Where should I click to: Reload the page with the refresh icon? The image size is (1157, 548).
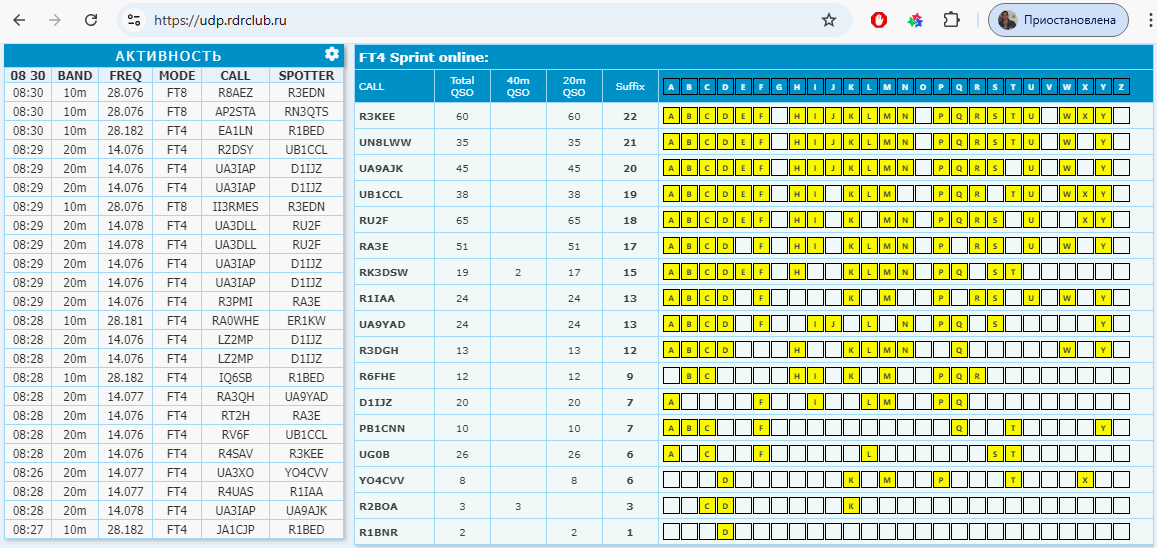[x=90, y=20]
